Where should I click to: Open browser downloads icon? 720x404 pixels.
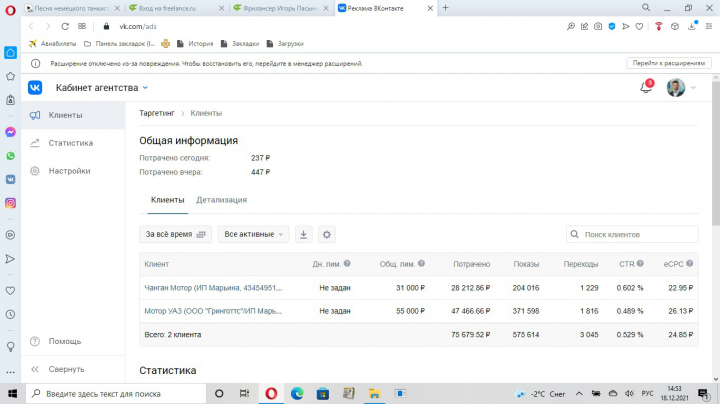(692, 26)
